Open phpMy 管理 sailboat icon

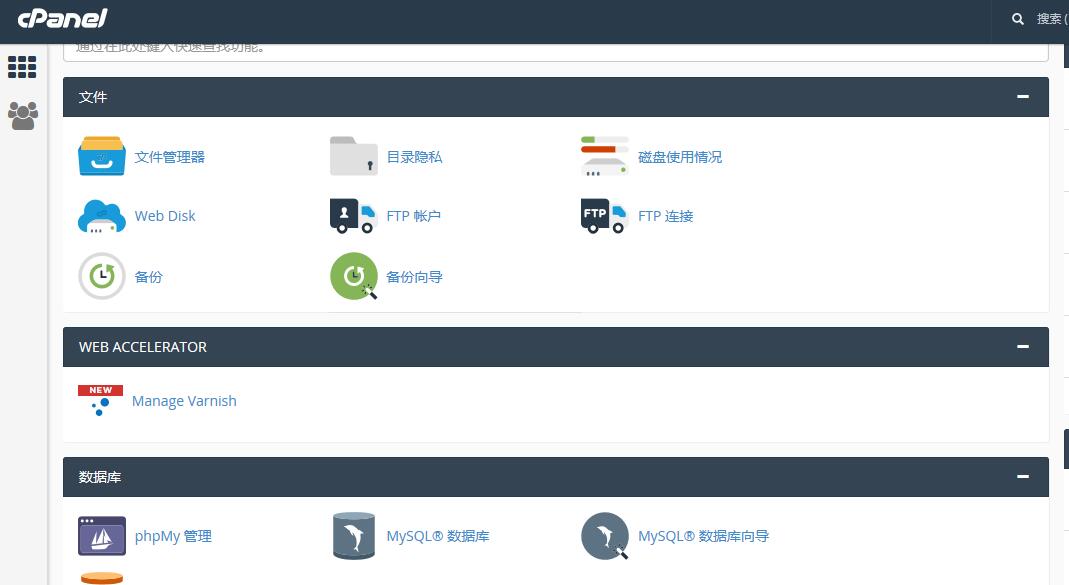(x=101, y=536)
